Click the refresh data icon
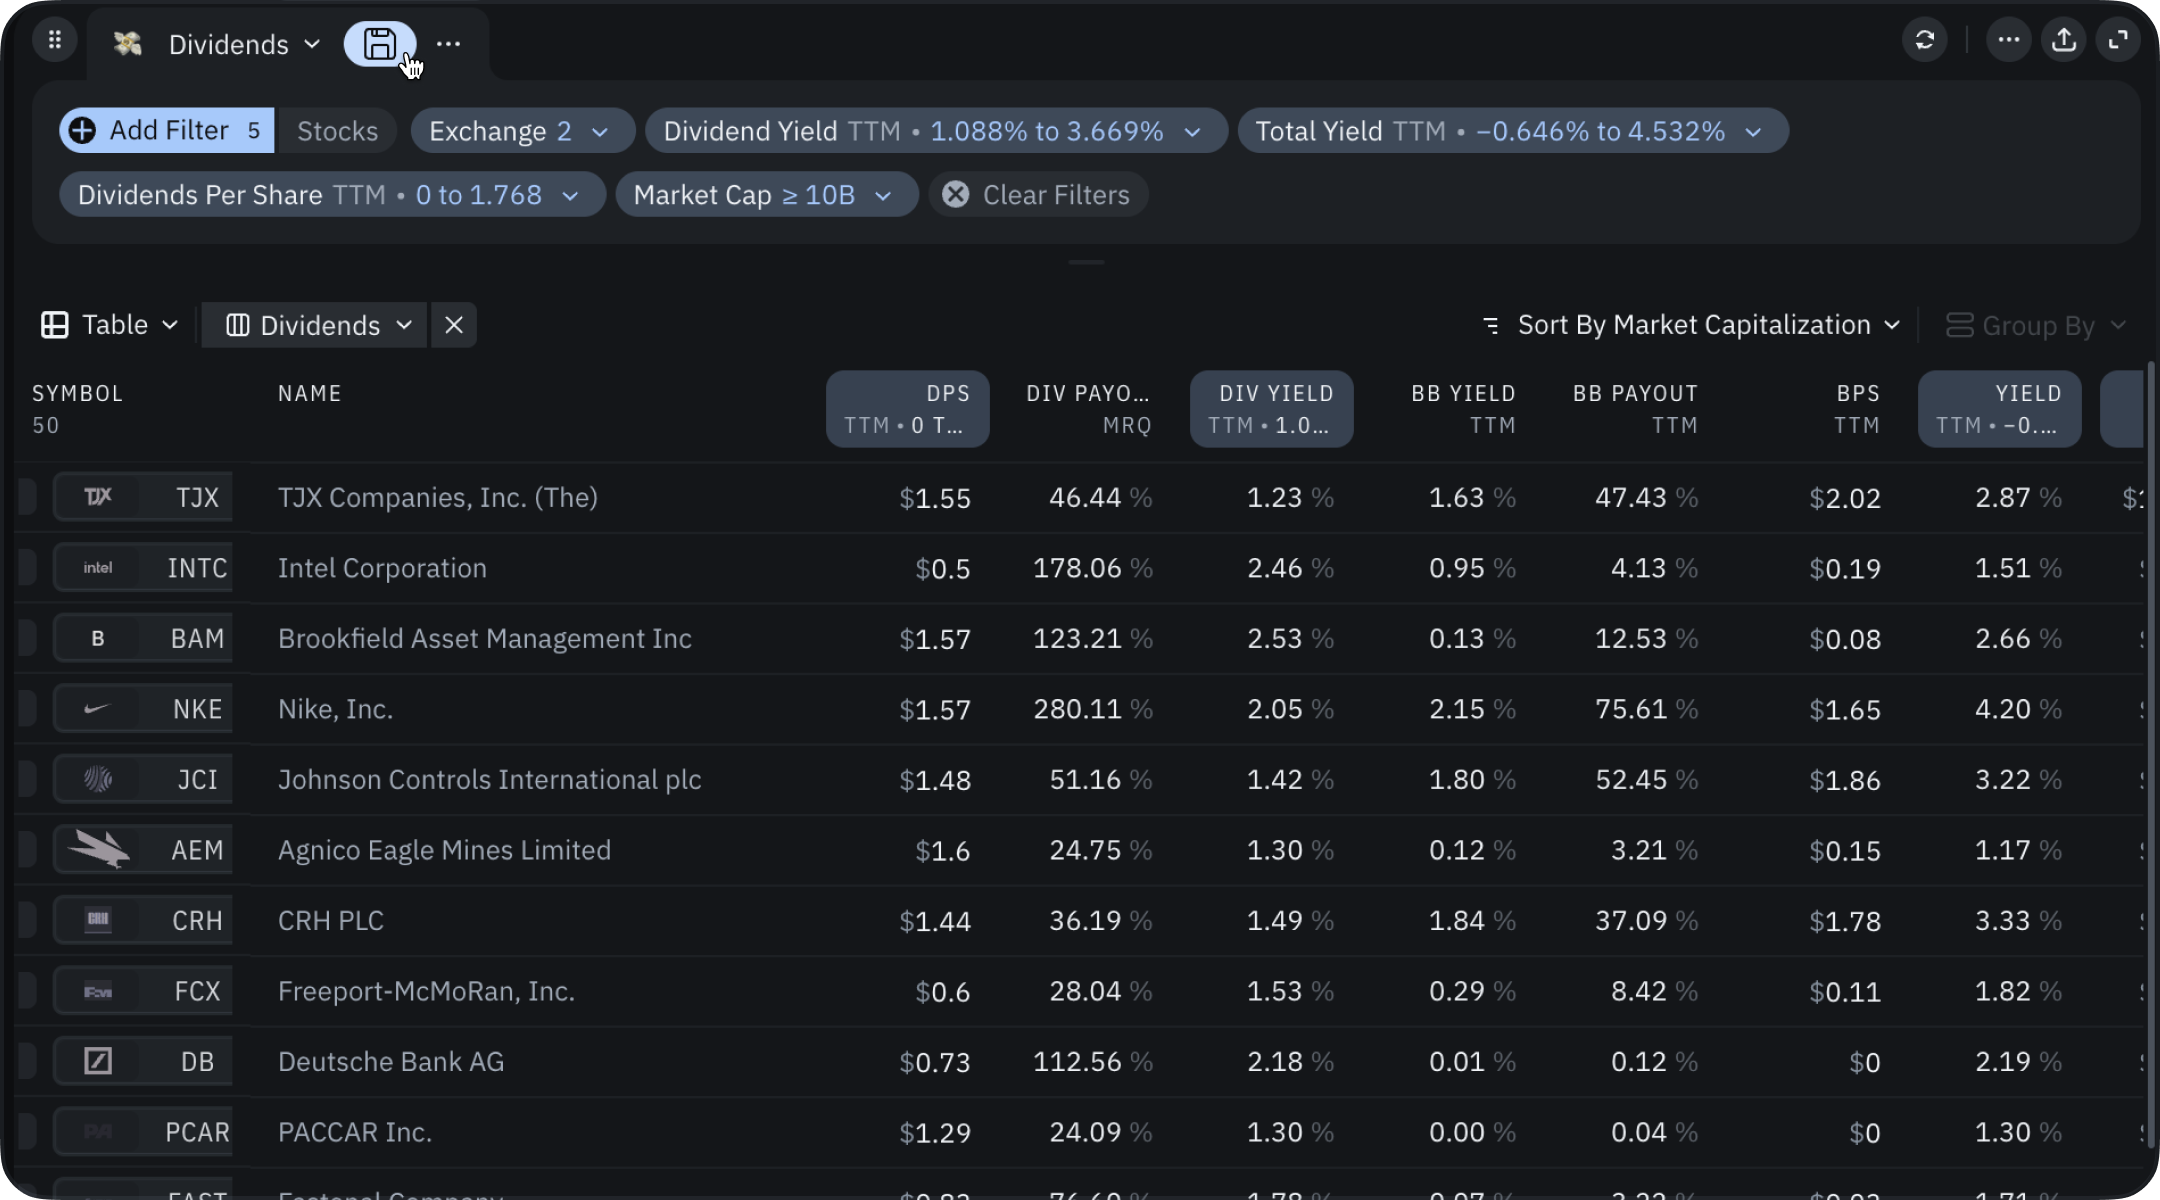Image resolution: width=2160 pixels, height=1200 pixels. click(x=1924, y=40)
